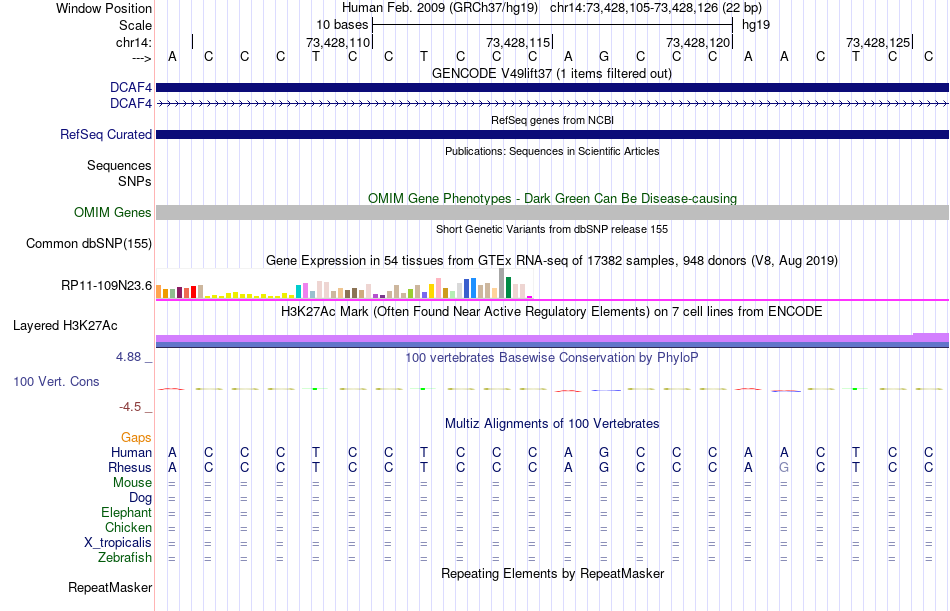Click 100 vertebrates Basewise Conservation title
This screenshot has height=611, width=950.
pos(551,358)
